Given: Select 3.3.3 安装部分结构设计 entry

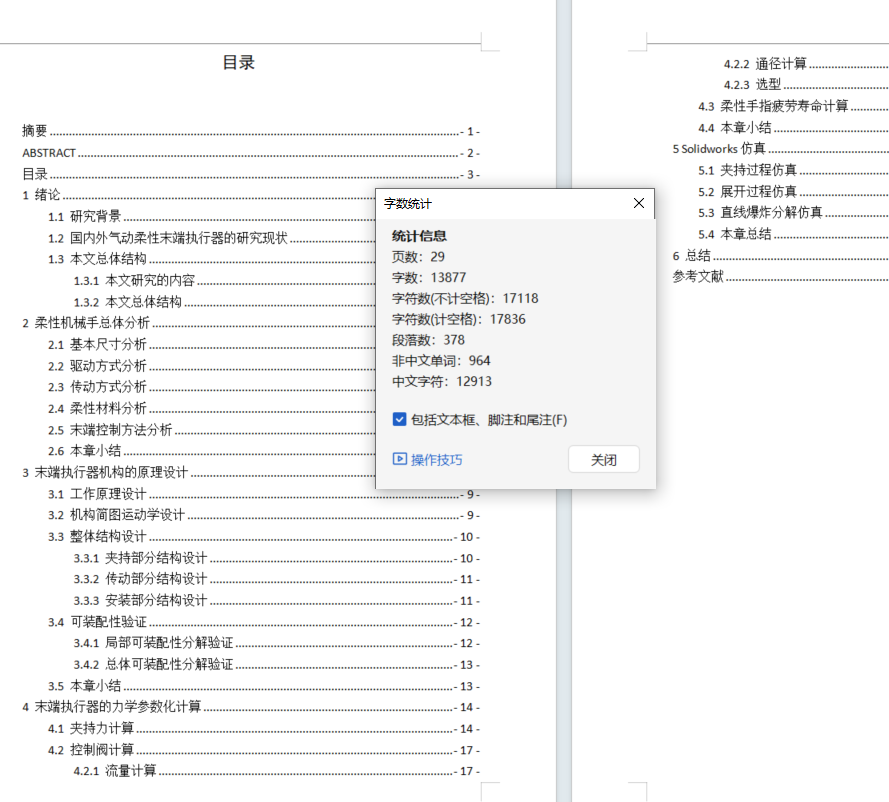Looking at the screenshot, I should 277,601.
